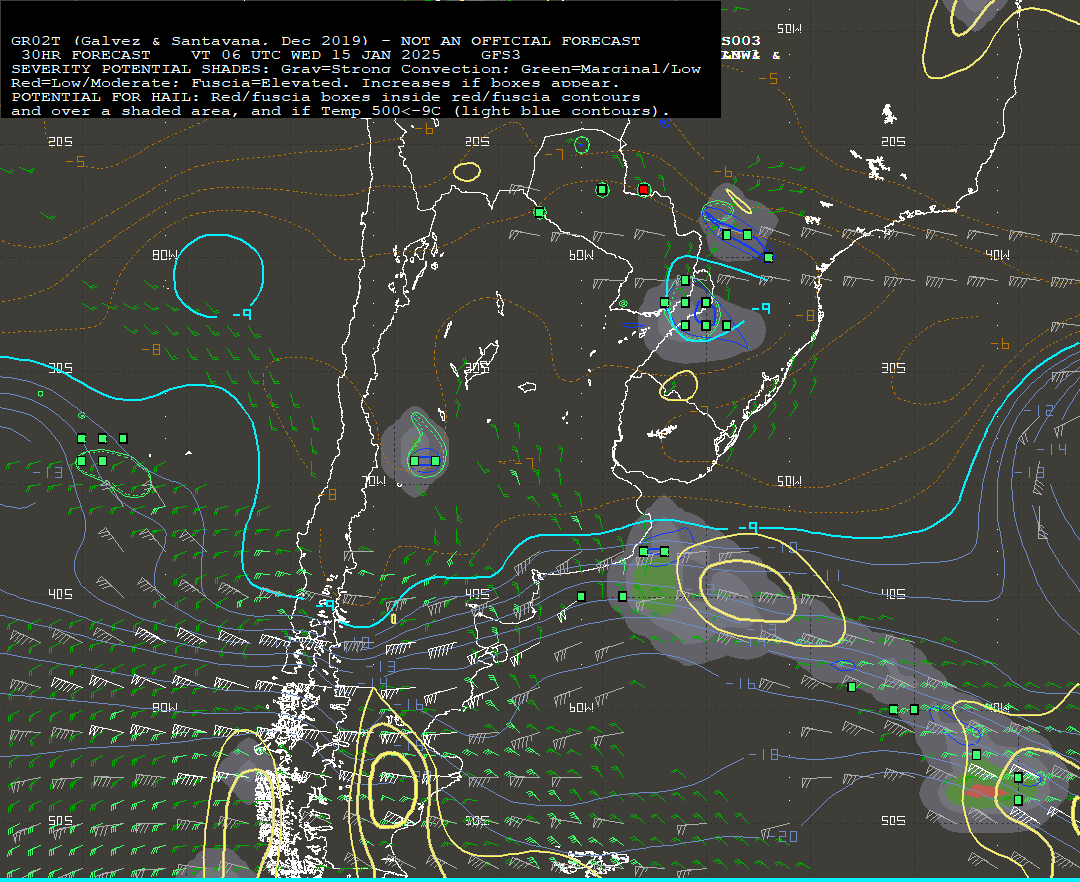
Task: Click the '-13' contour label near green boxes
Action: click(x=48, y=472)
